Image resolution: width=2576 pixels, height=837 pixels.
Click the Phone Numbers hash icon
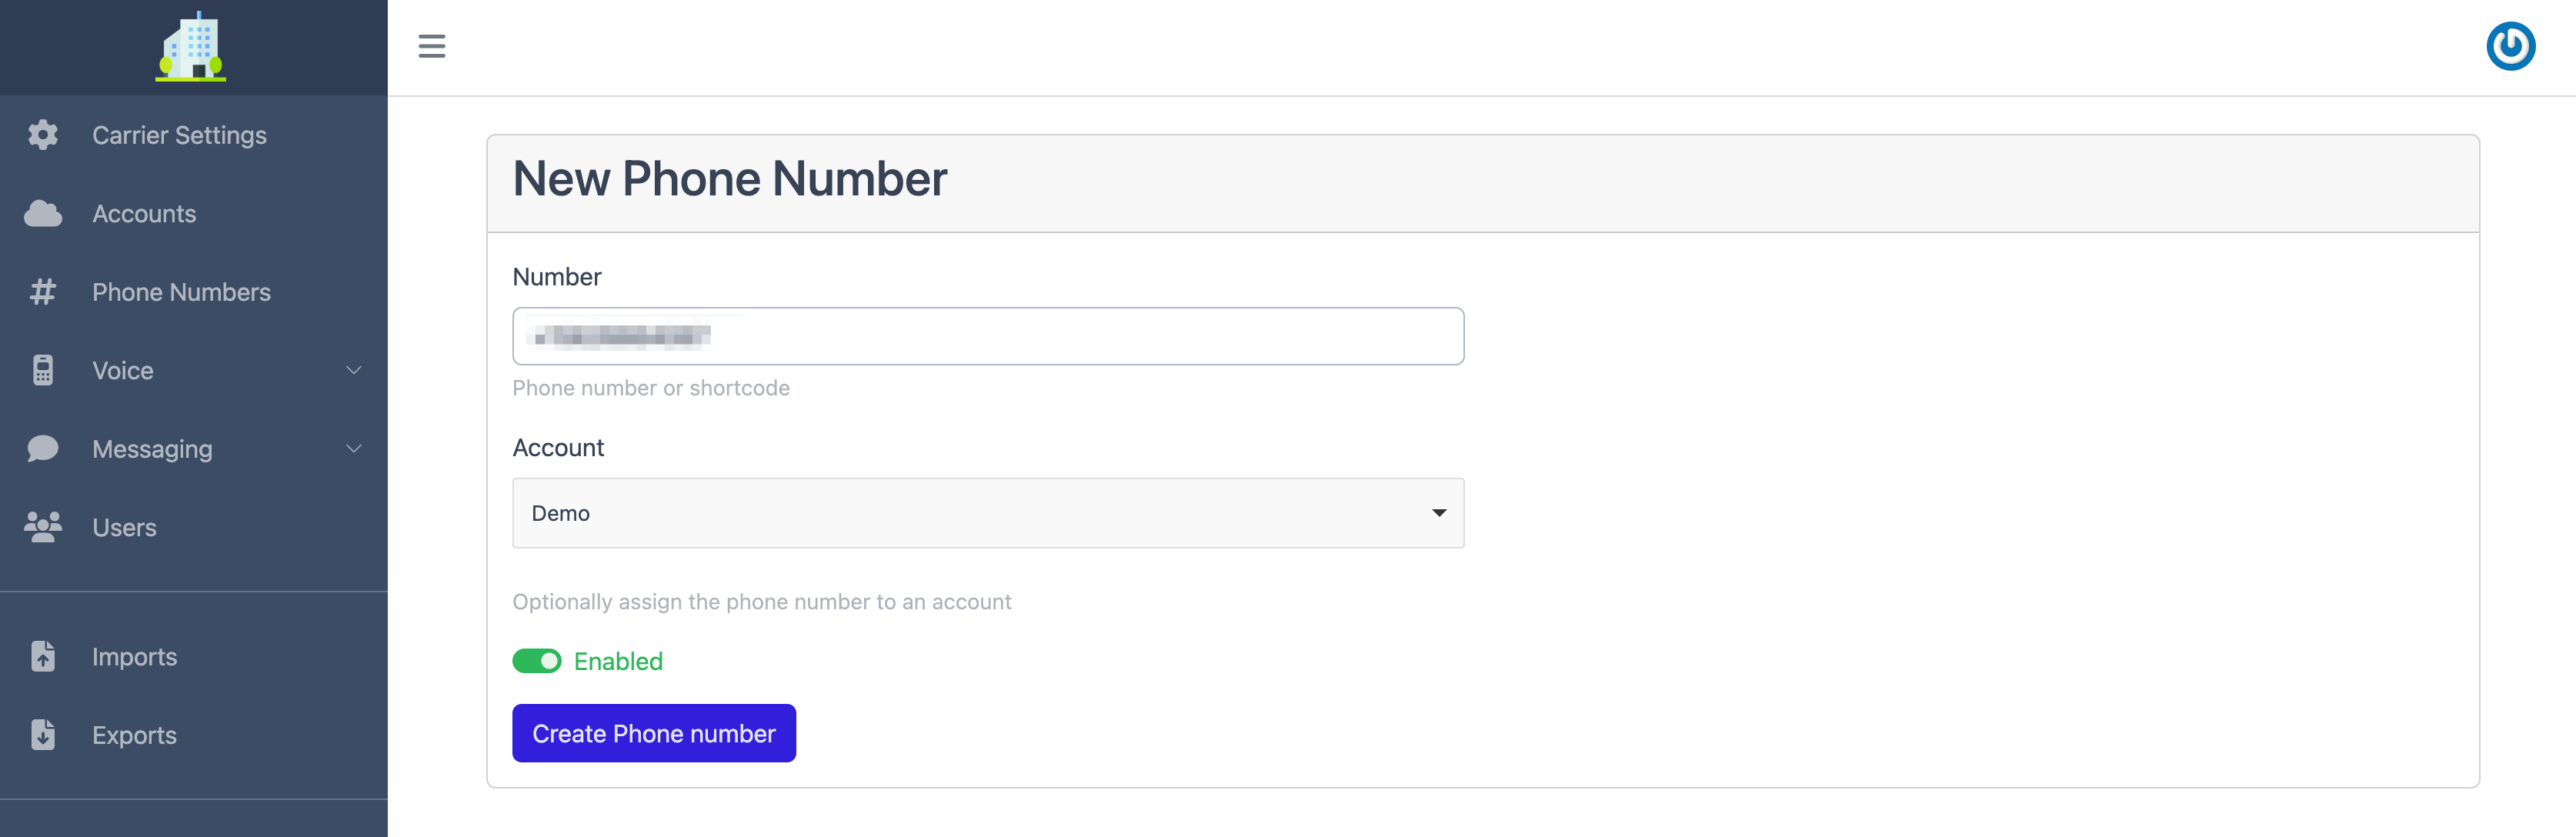point(43,292)
